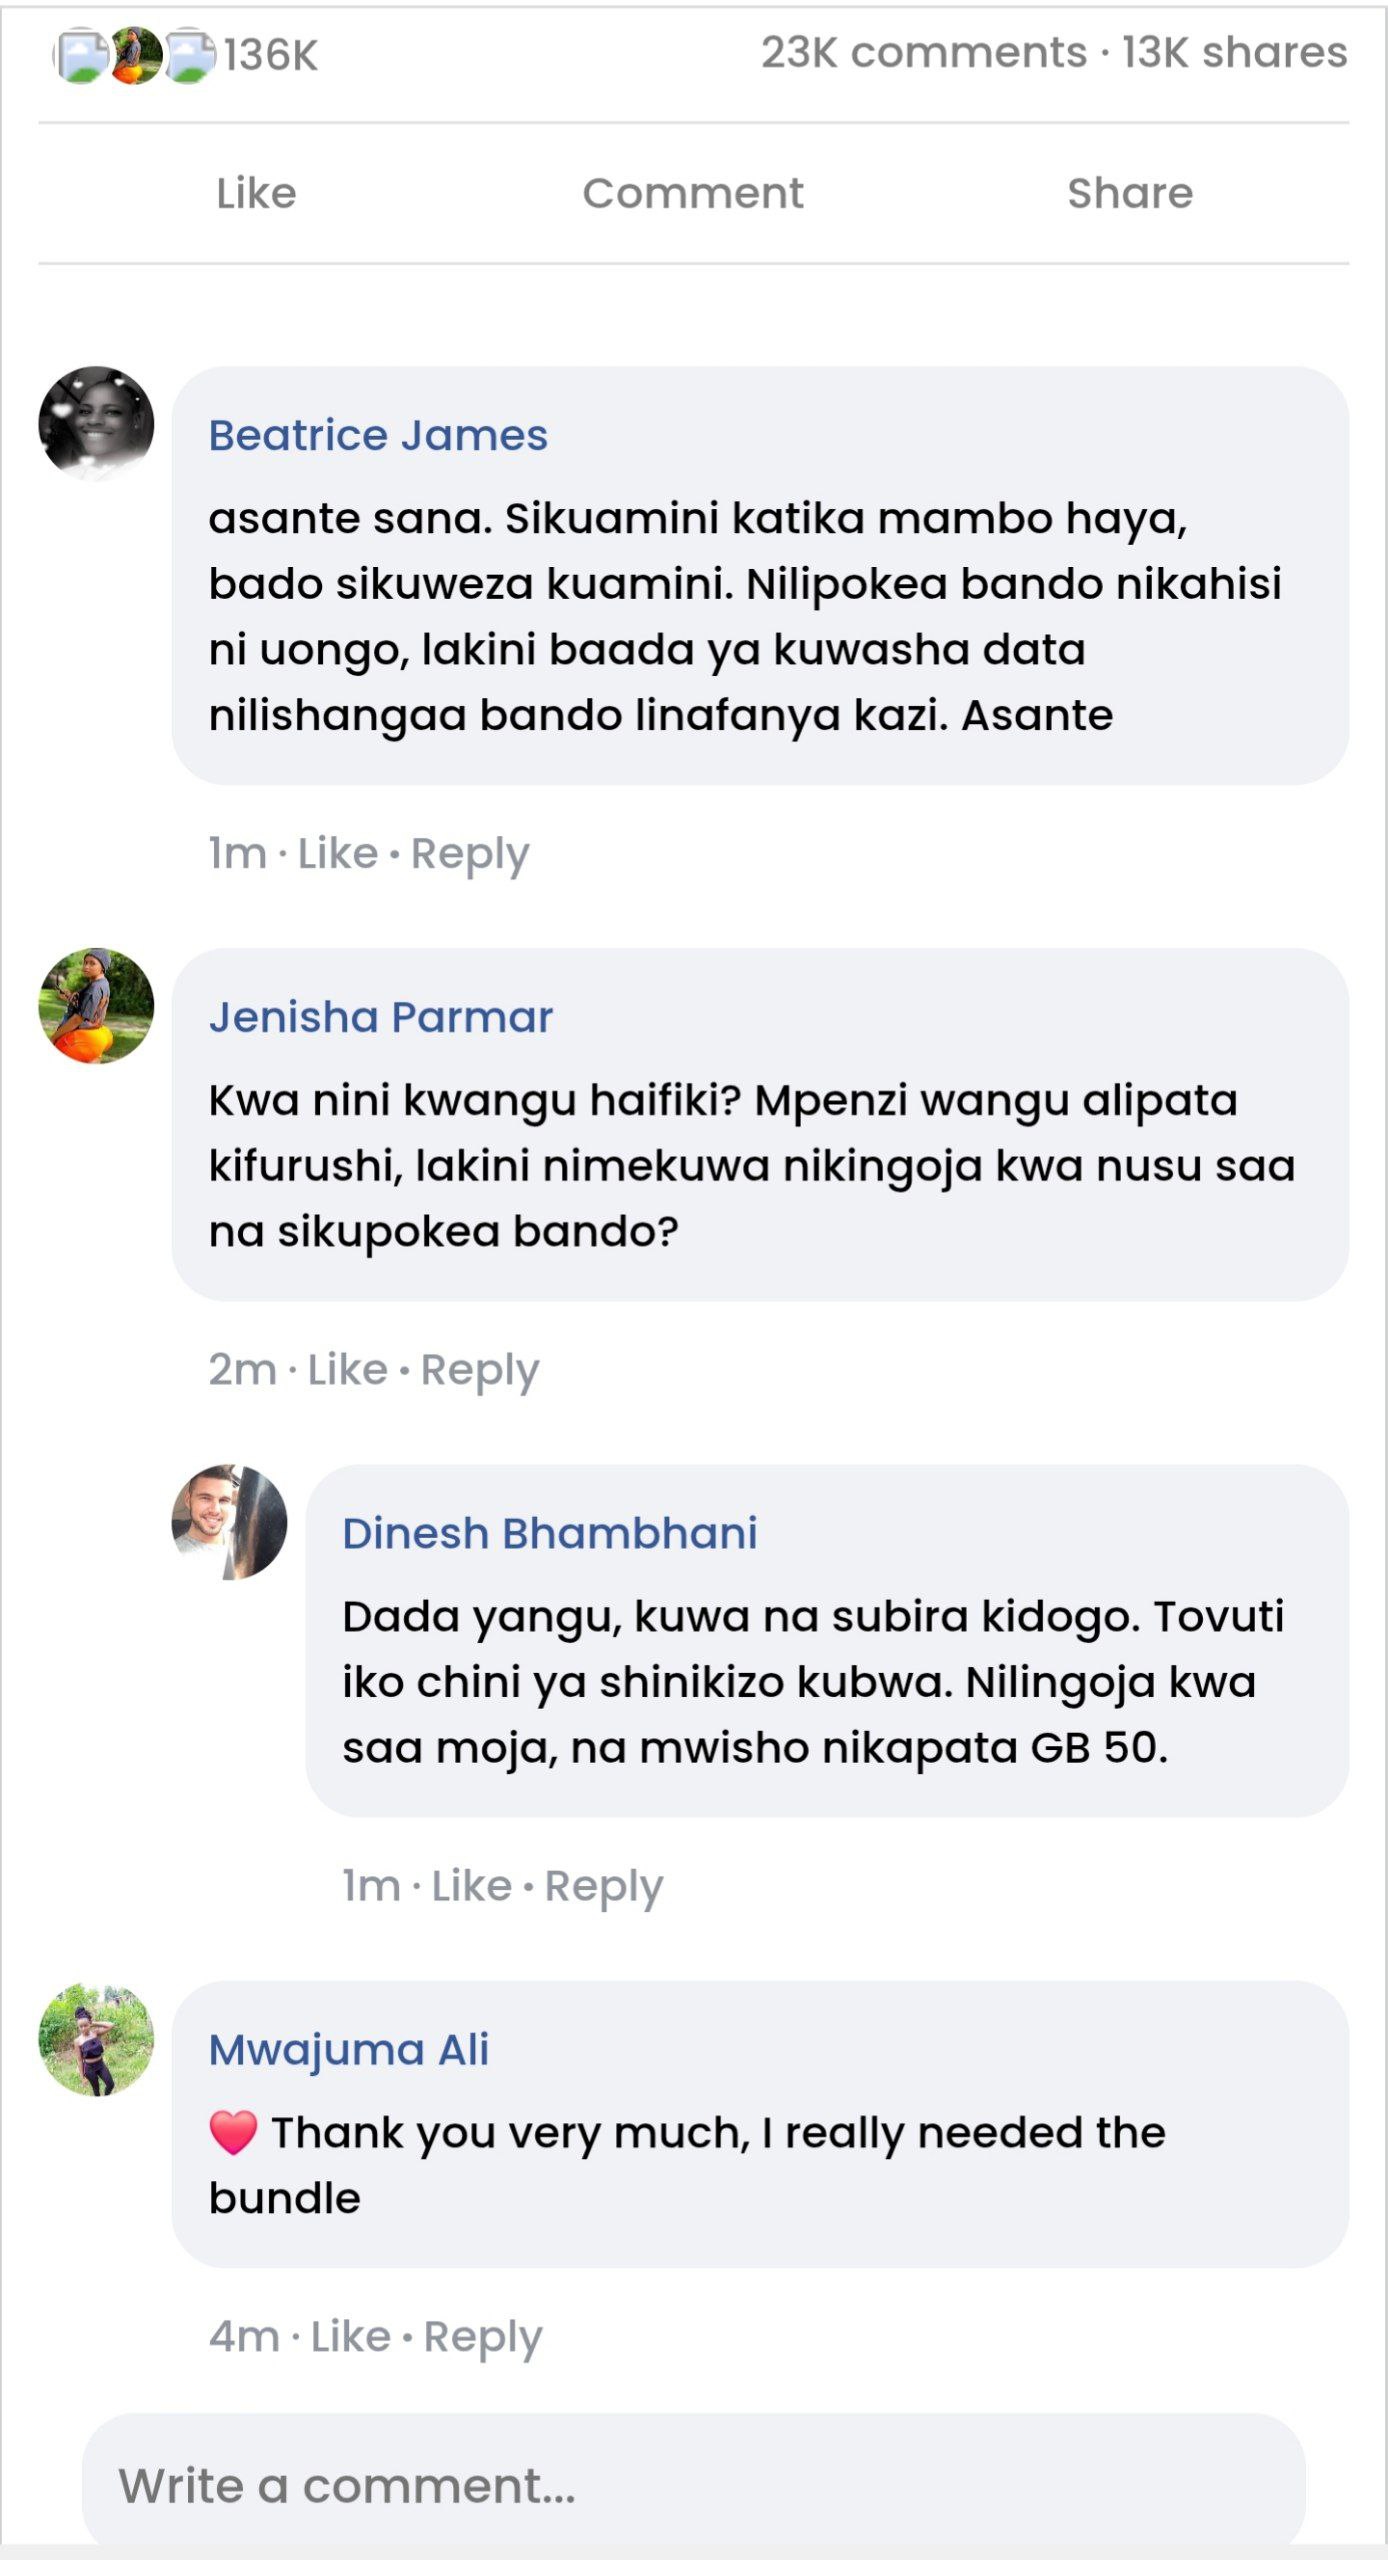The width and height of the screenshot is (1388, 2560).
Task: Like Jenisha Parmar's comment
Action: 347,1370
